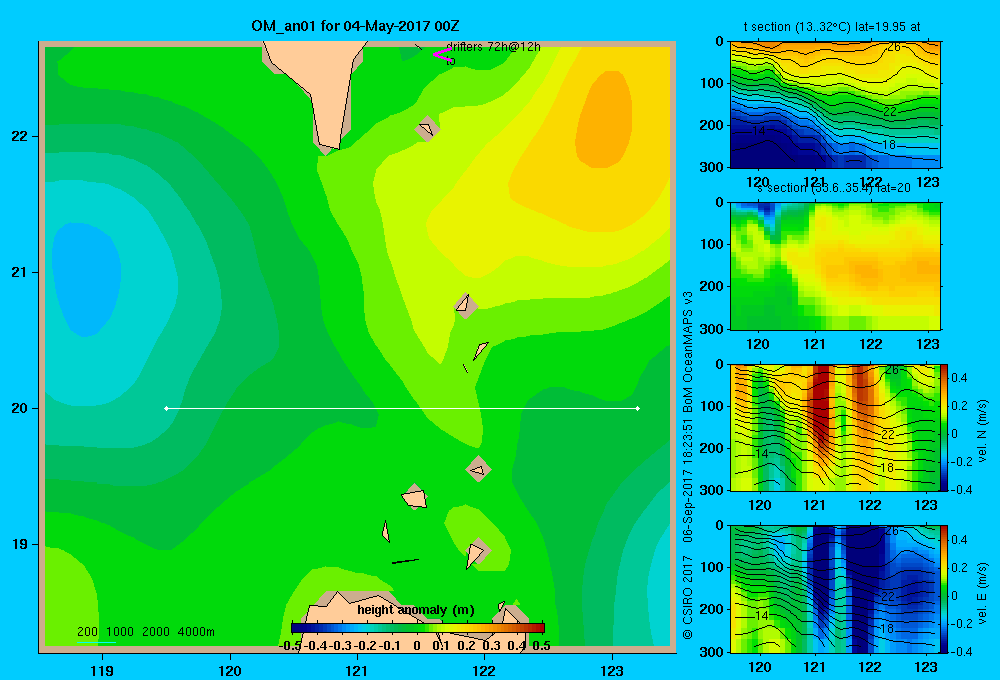
Task: Click the vel. N (m/s) axis label
Action: pyautogui.click(x=982, y=431)
